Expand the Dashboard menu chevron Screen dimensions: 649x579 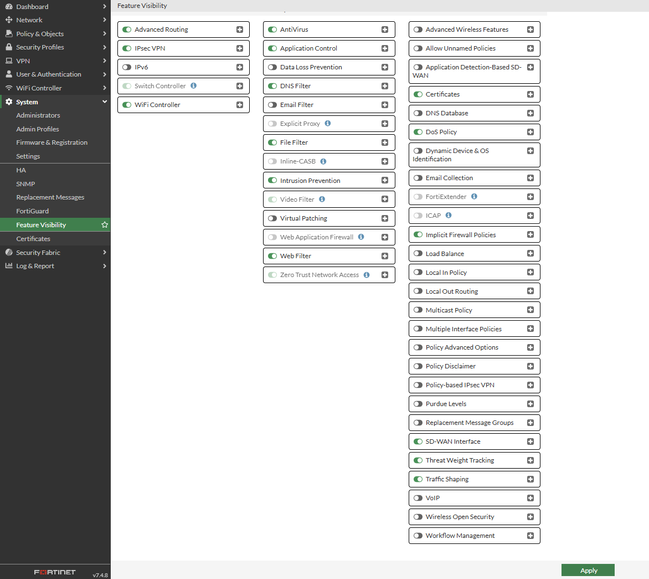104,7
